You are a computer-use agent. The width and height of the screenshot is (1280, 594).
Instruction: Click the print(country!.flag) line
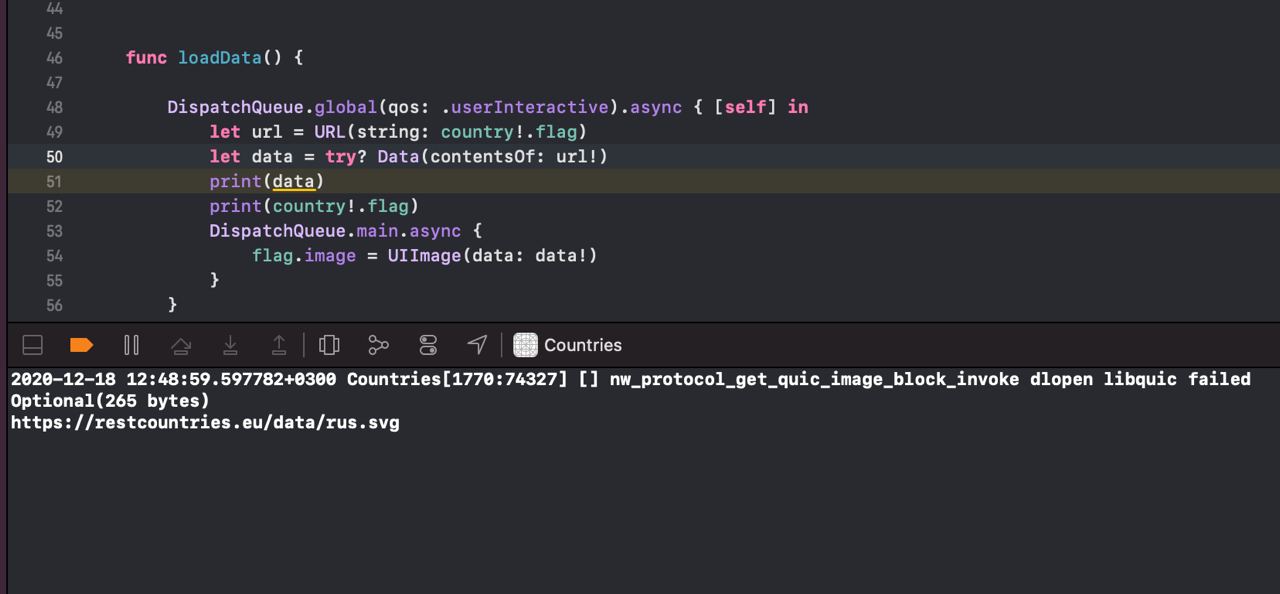click(x=314, y=206)
